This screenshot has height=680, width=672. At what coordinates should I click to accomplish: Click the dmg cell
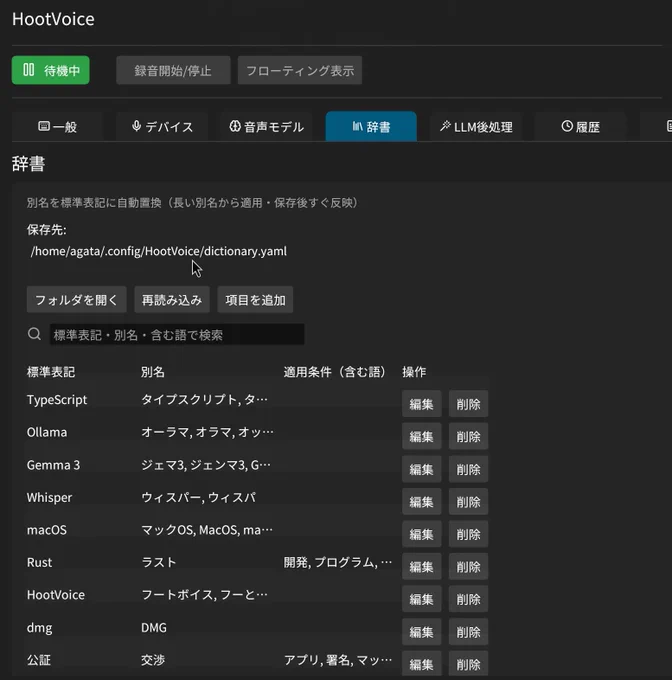click(39, 628)
